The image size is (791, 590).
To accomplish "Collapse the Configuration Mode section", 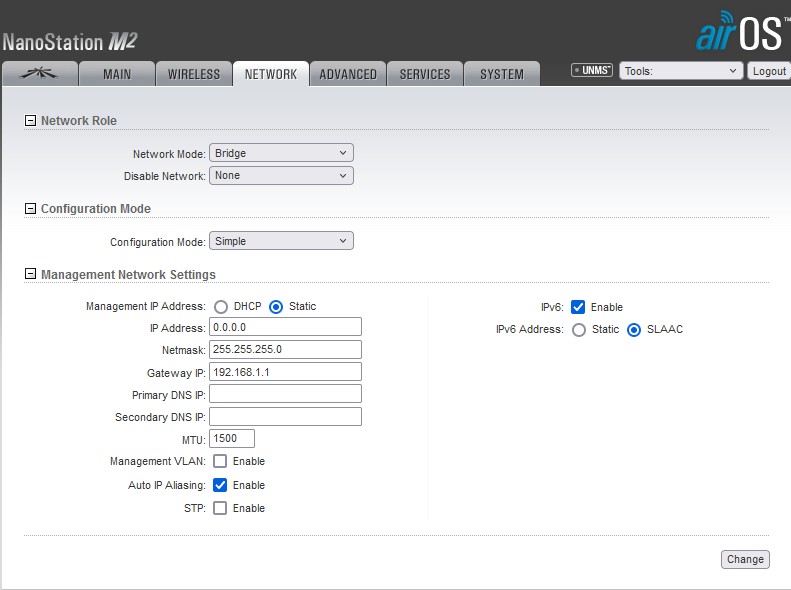I will [30, 208].
